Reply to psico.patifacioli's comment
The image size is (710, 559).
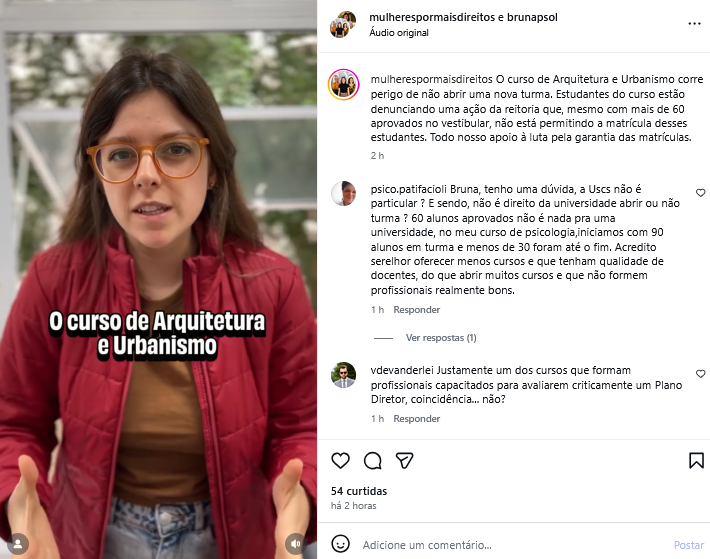click(417, 310)
